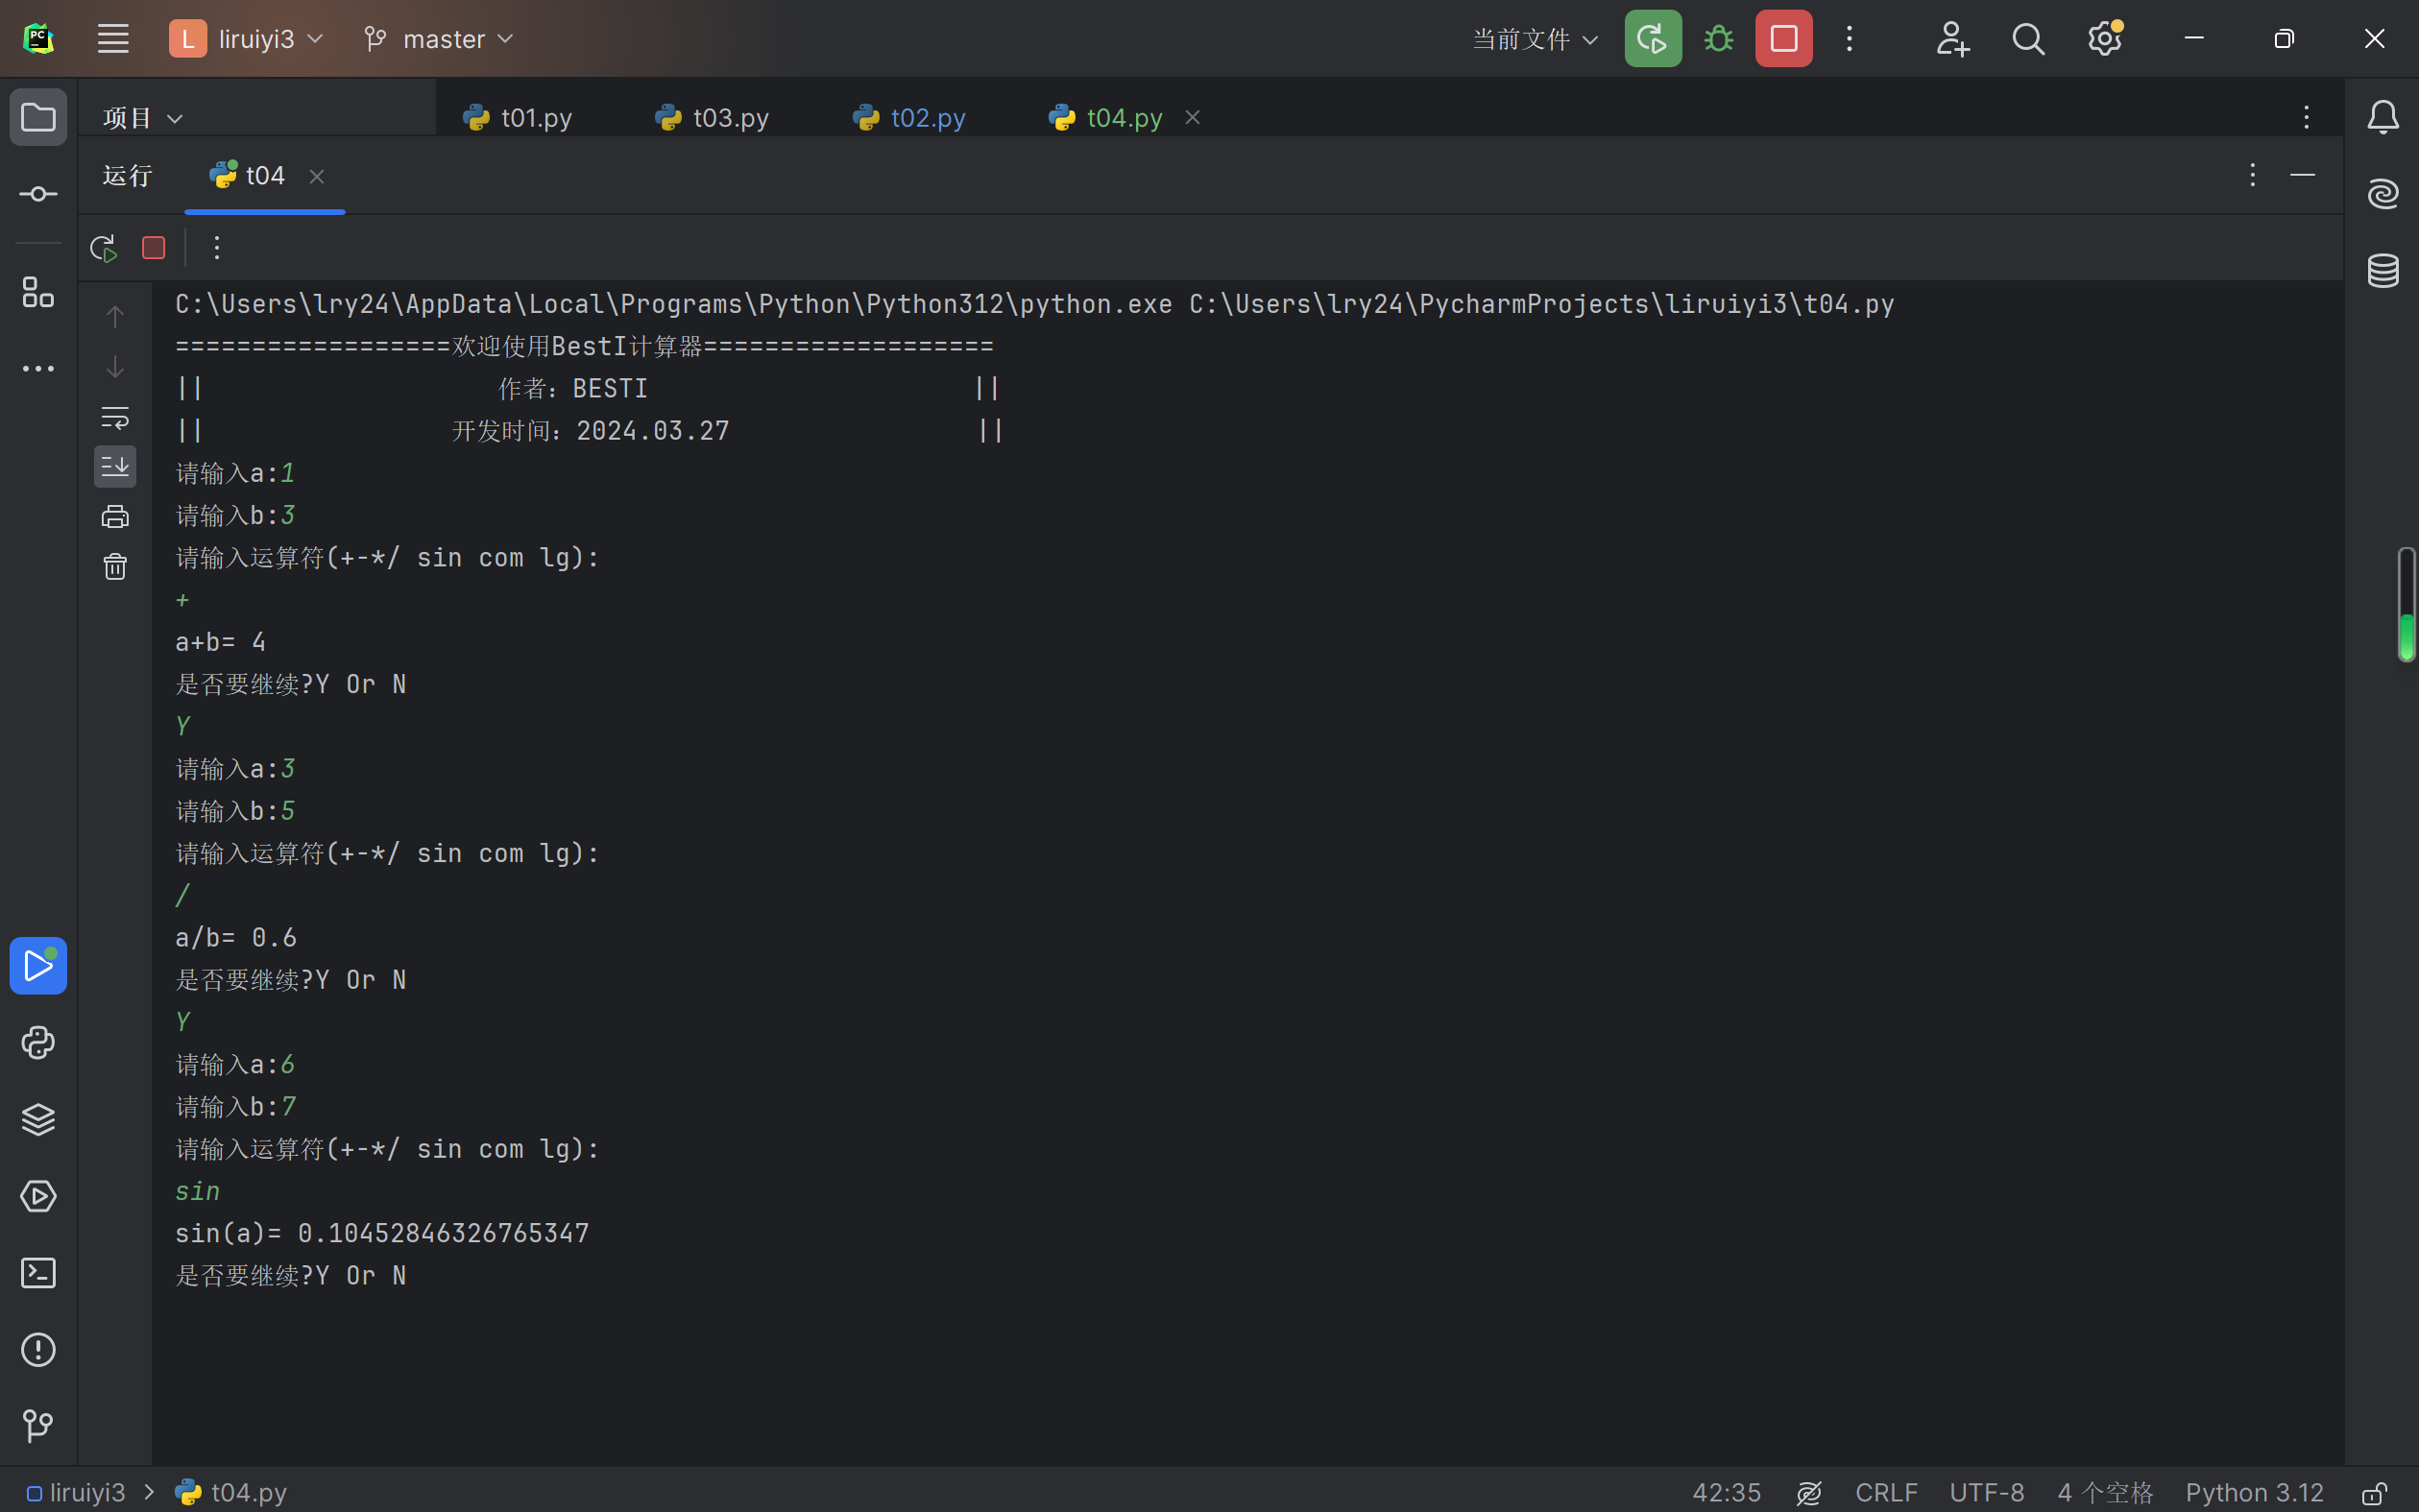
Task: Open the Terminal tool window
Action: [x=38, y=1273]
